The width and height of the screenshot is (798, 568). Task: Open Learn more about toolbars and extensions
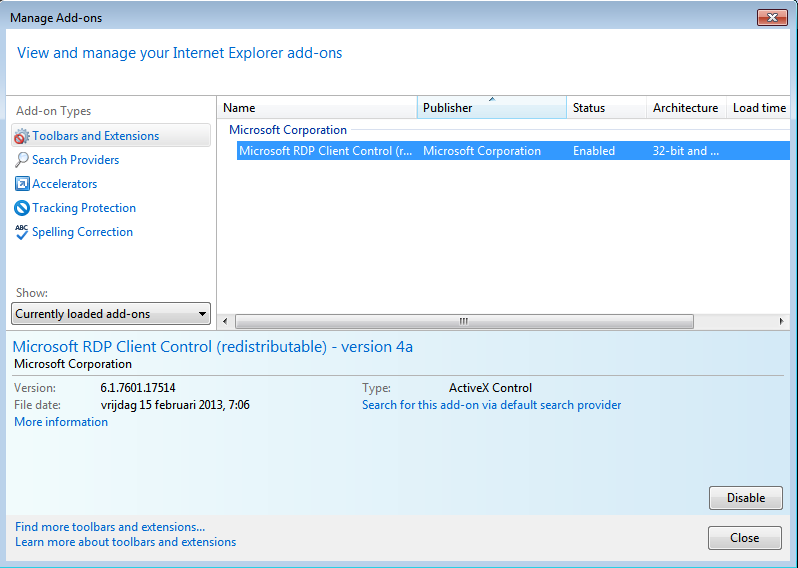126,542
